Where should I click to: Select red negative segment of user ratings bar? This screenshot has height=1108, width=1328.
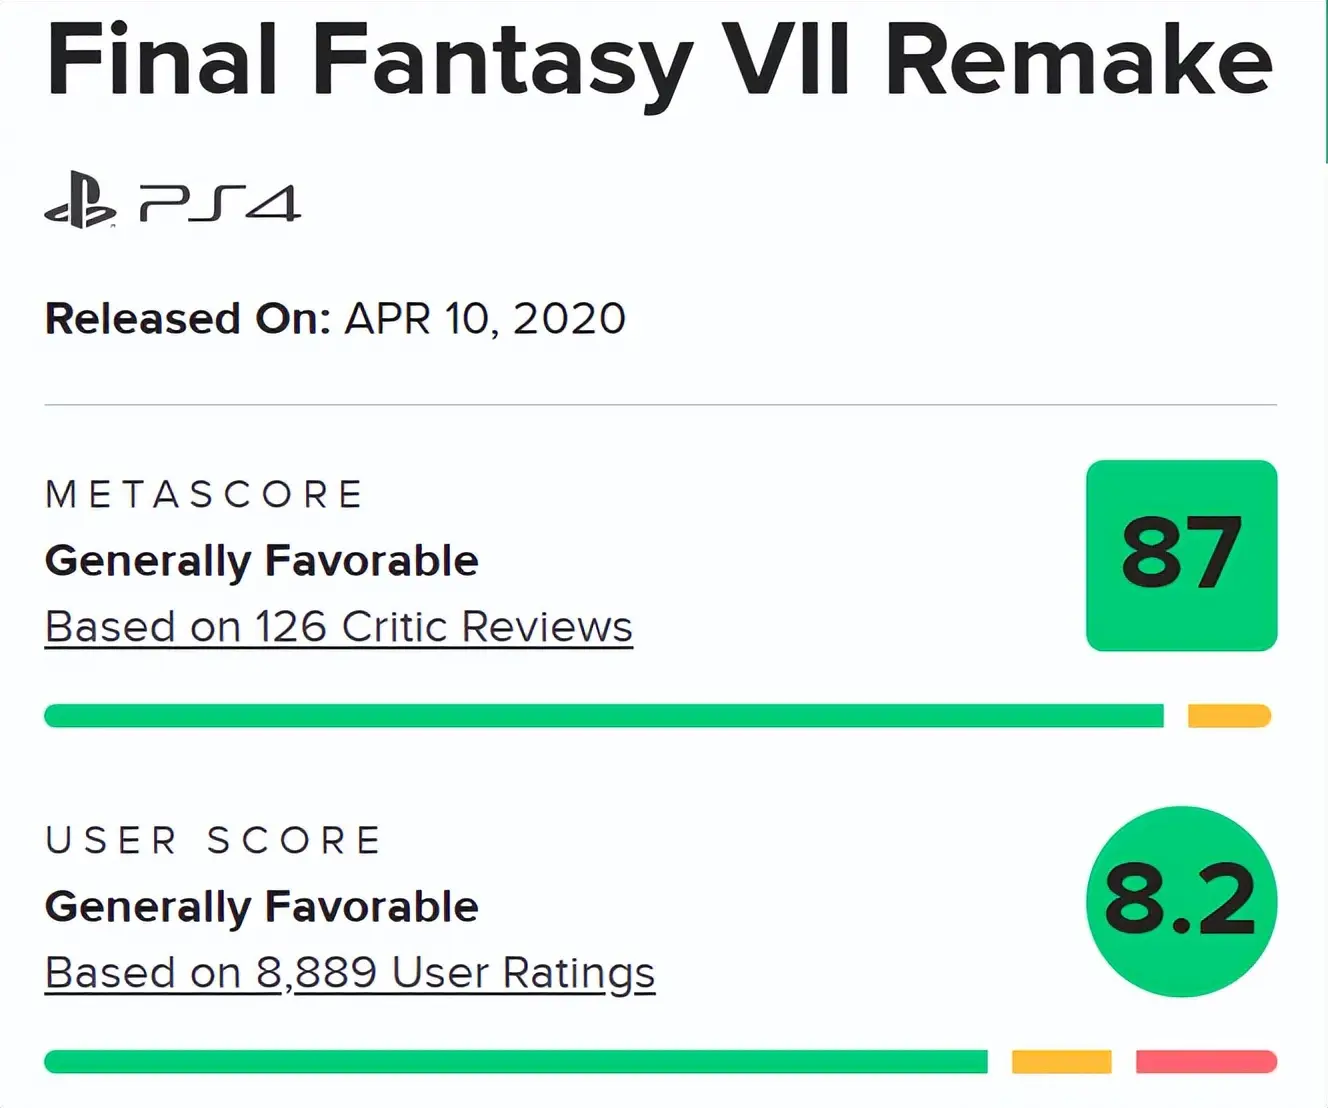coord(1206,1062)
